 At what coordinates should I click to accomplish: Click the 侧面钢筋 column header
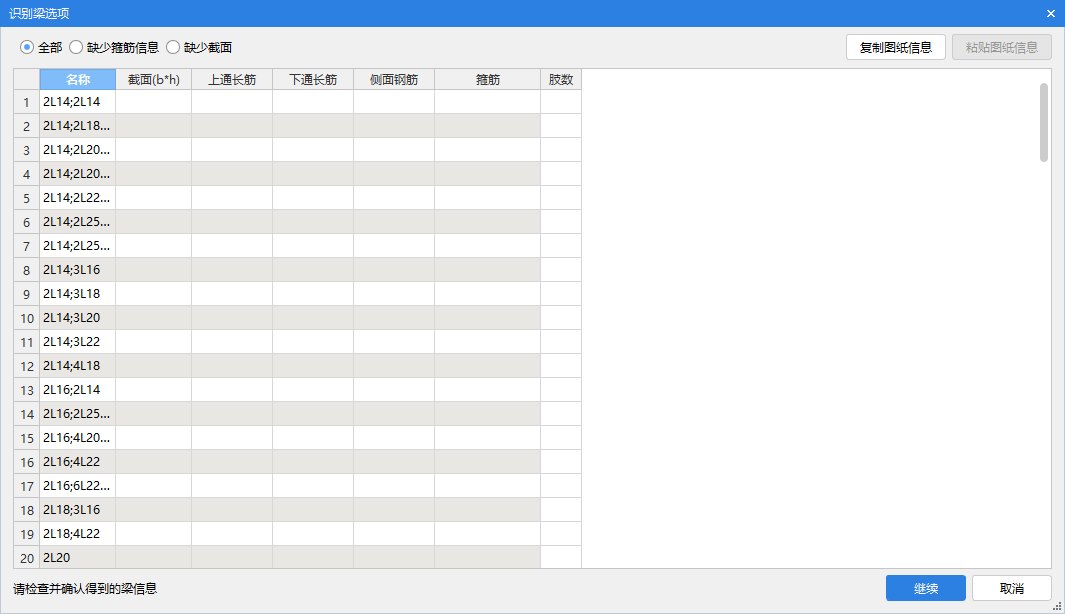393,79
